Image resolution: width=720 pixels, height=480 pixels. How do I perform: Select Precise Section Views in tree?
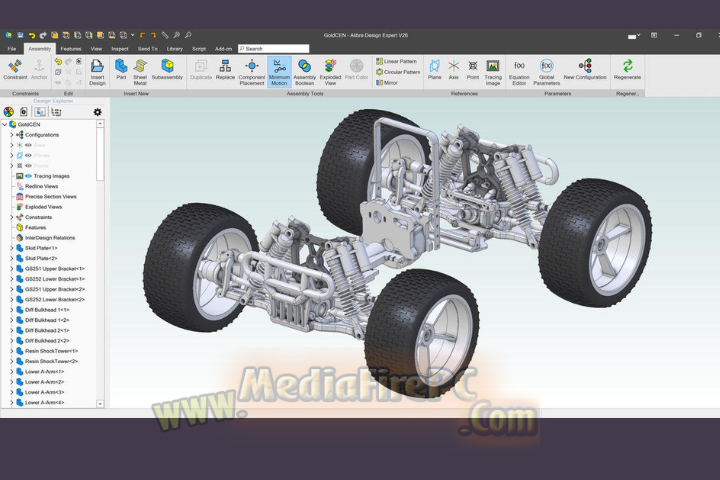click(51, 197)
